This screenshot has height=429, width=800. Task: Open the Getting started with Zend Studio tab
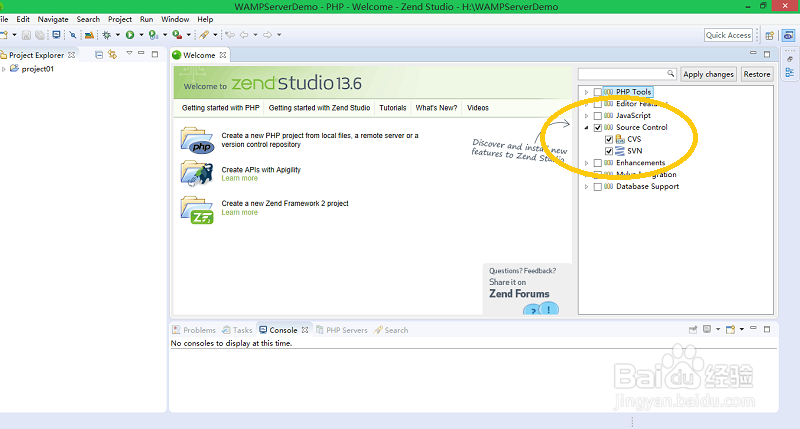point(319,108)
